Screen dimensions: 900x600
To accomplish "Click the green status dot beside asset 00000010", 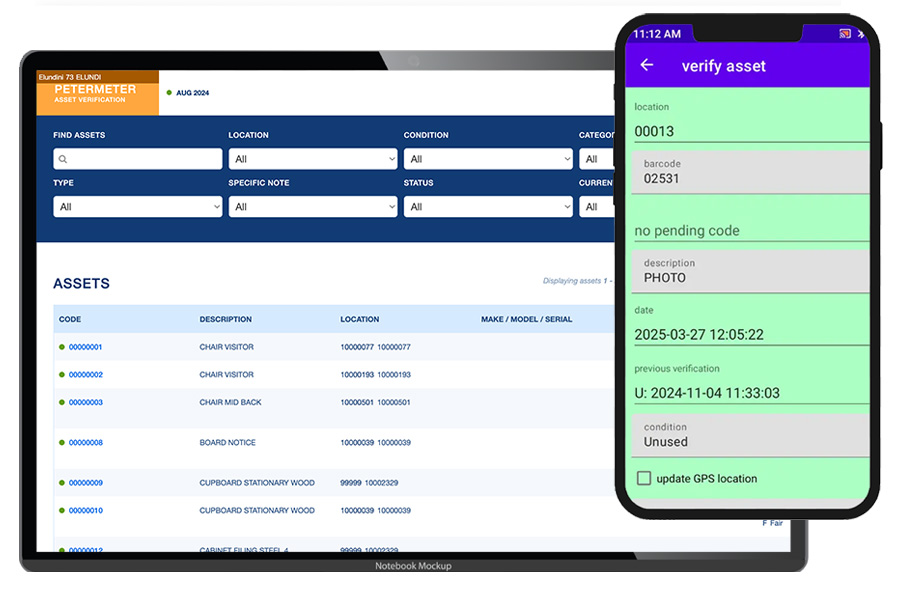I will [61, 511].
